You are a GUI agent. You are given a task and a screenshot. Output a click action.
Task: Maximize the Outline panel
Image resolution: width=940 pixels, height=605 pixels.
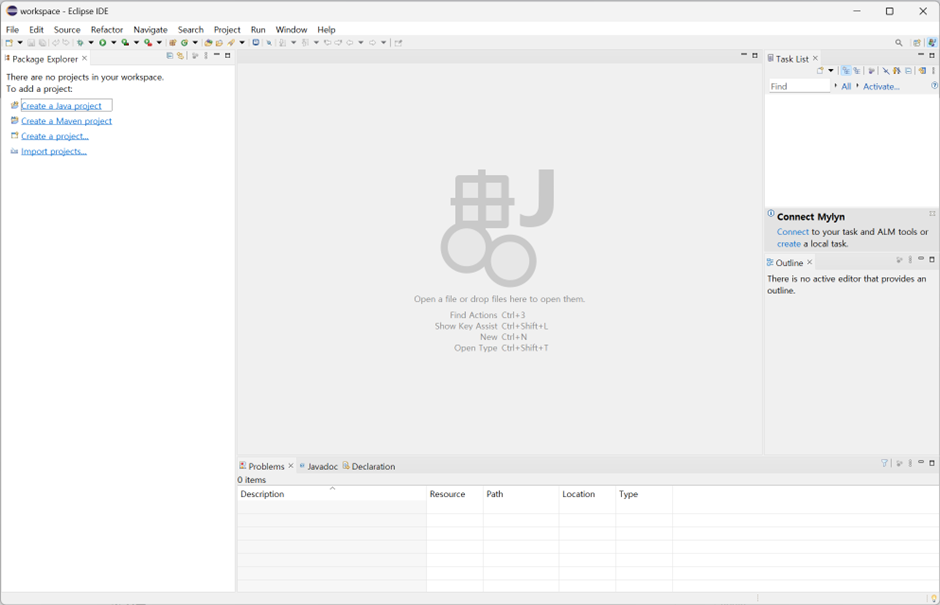pos(932,260)
